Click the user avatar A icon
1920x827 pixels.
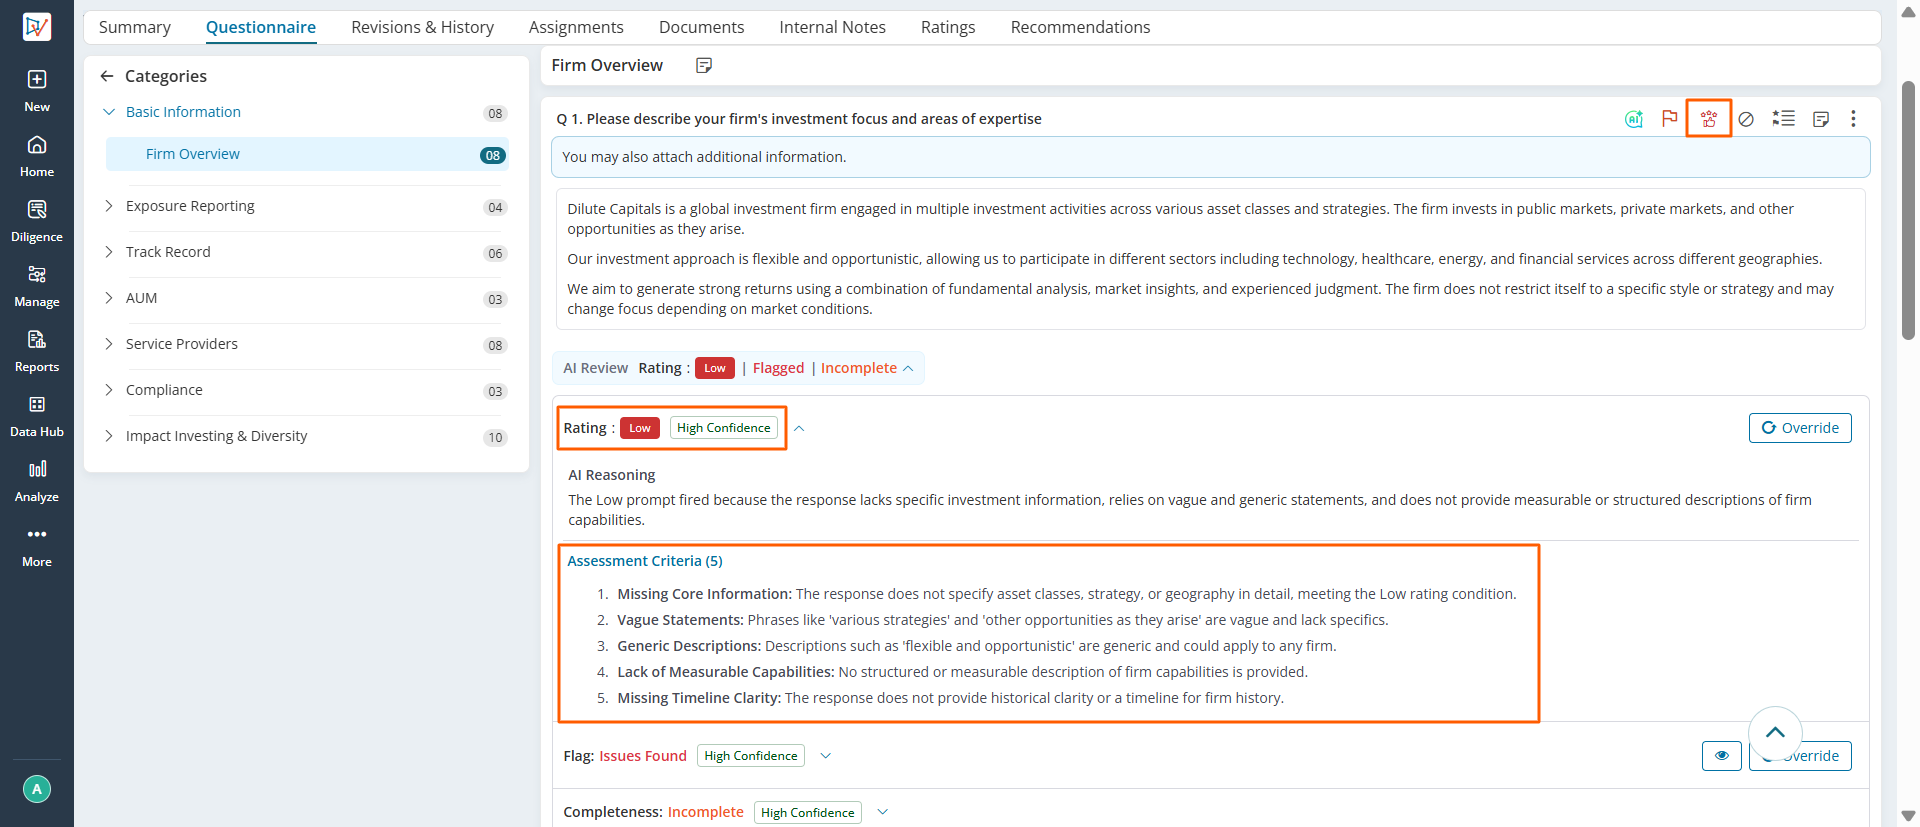pyautogui.click(x=37, y=789)
